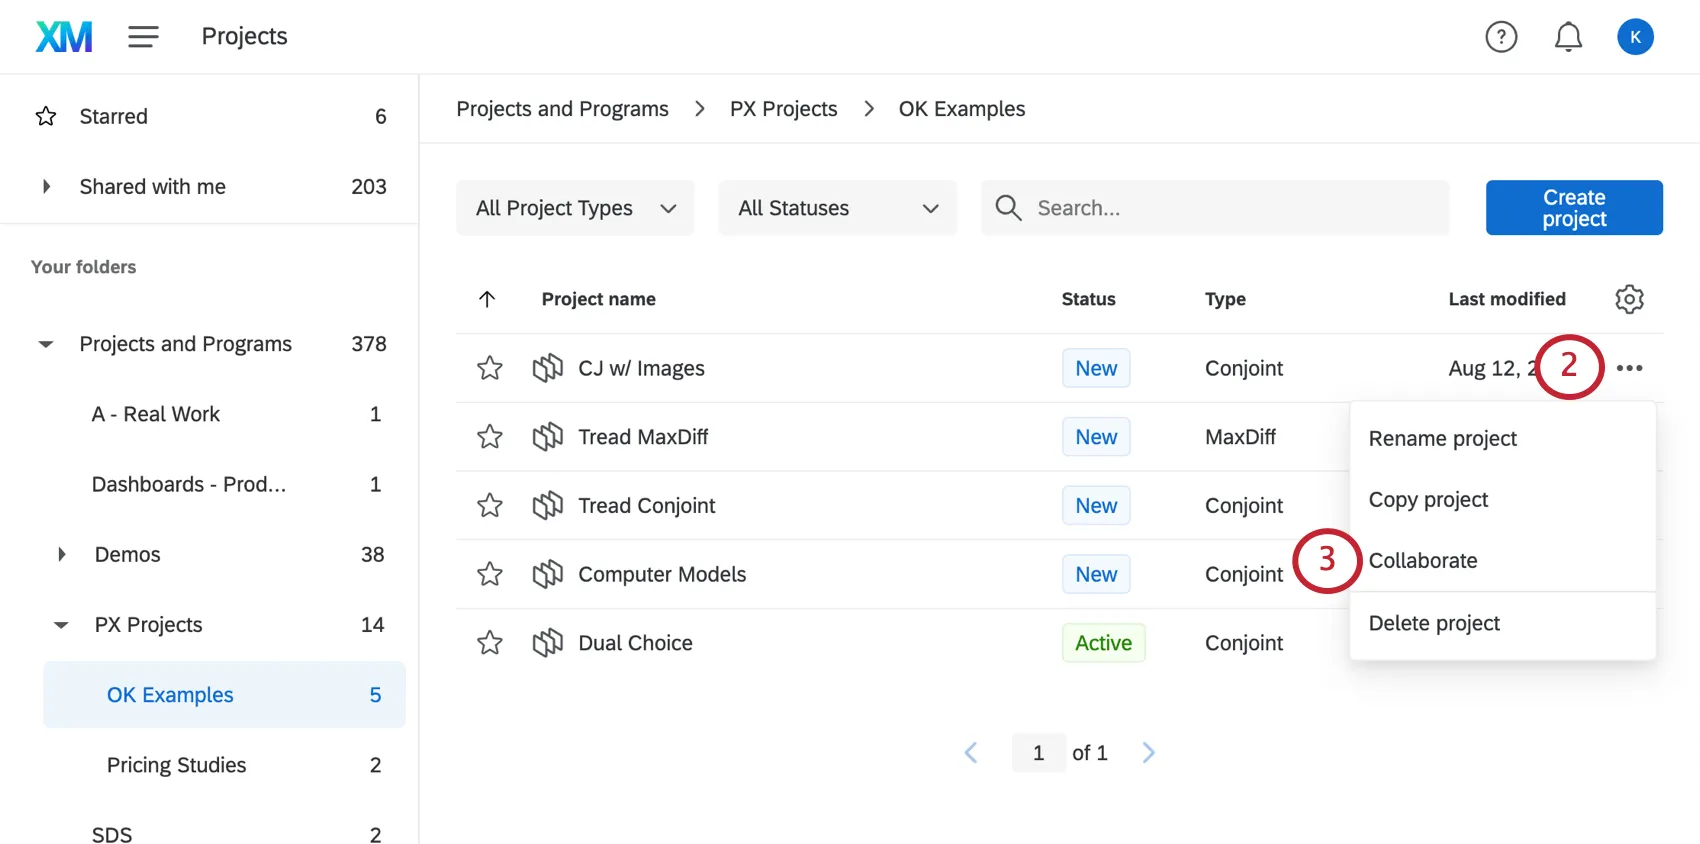Choose Collaborate from the context menu

point(1422,561)
